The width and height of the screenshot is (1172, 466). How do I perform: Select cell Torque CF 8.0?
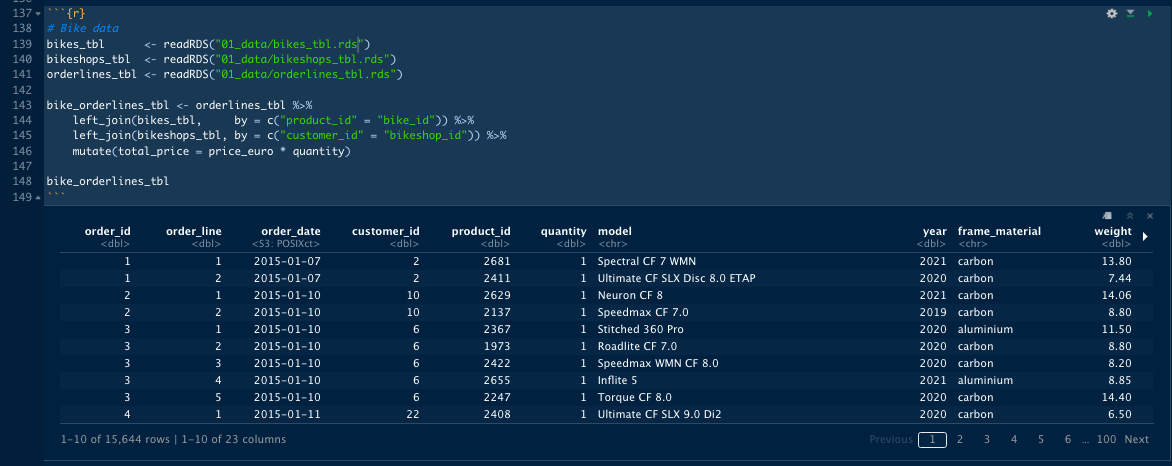tap(635, 397)
